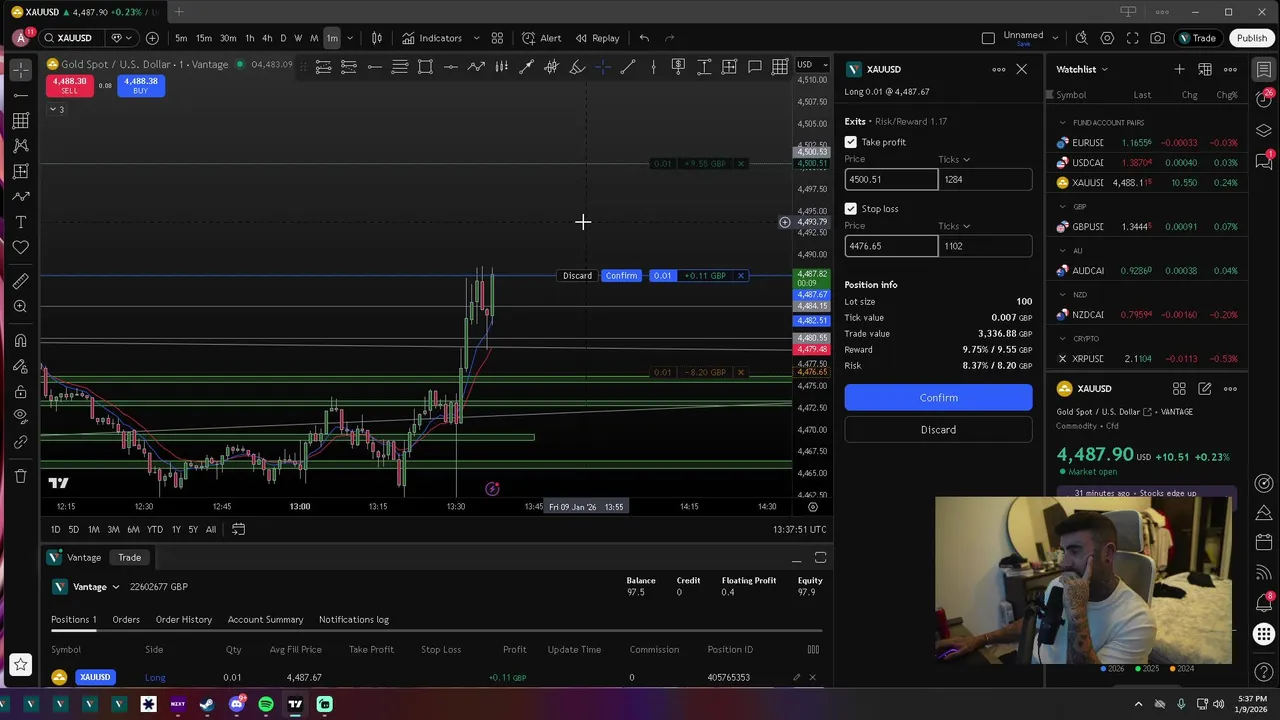Edit the Take profit price field 4500.51
The image size is (1280, 720).
[891, 179]
